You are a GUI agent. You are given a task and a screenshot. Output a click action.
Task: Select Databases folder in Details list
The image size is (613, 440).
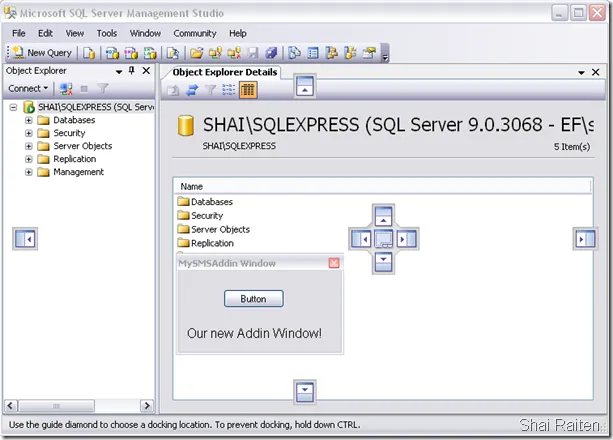point(205,202)
